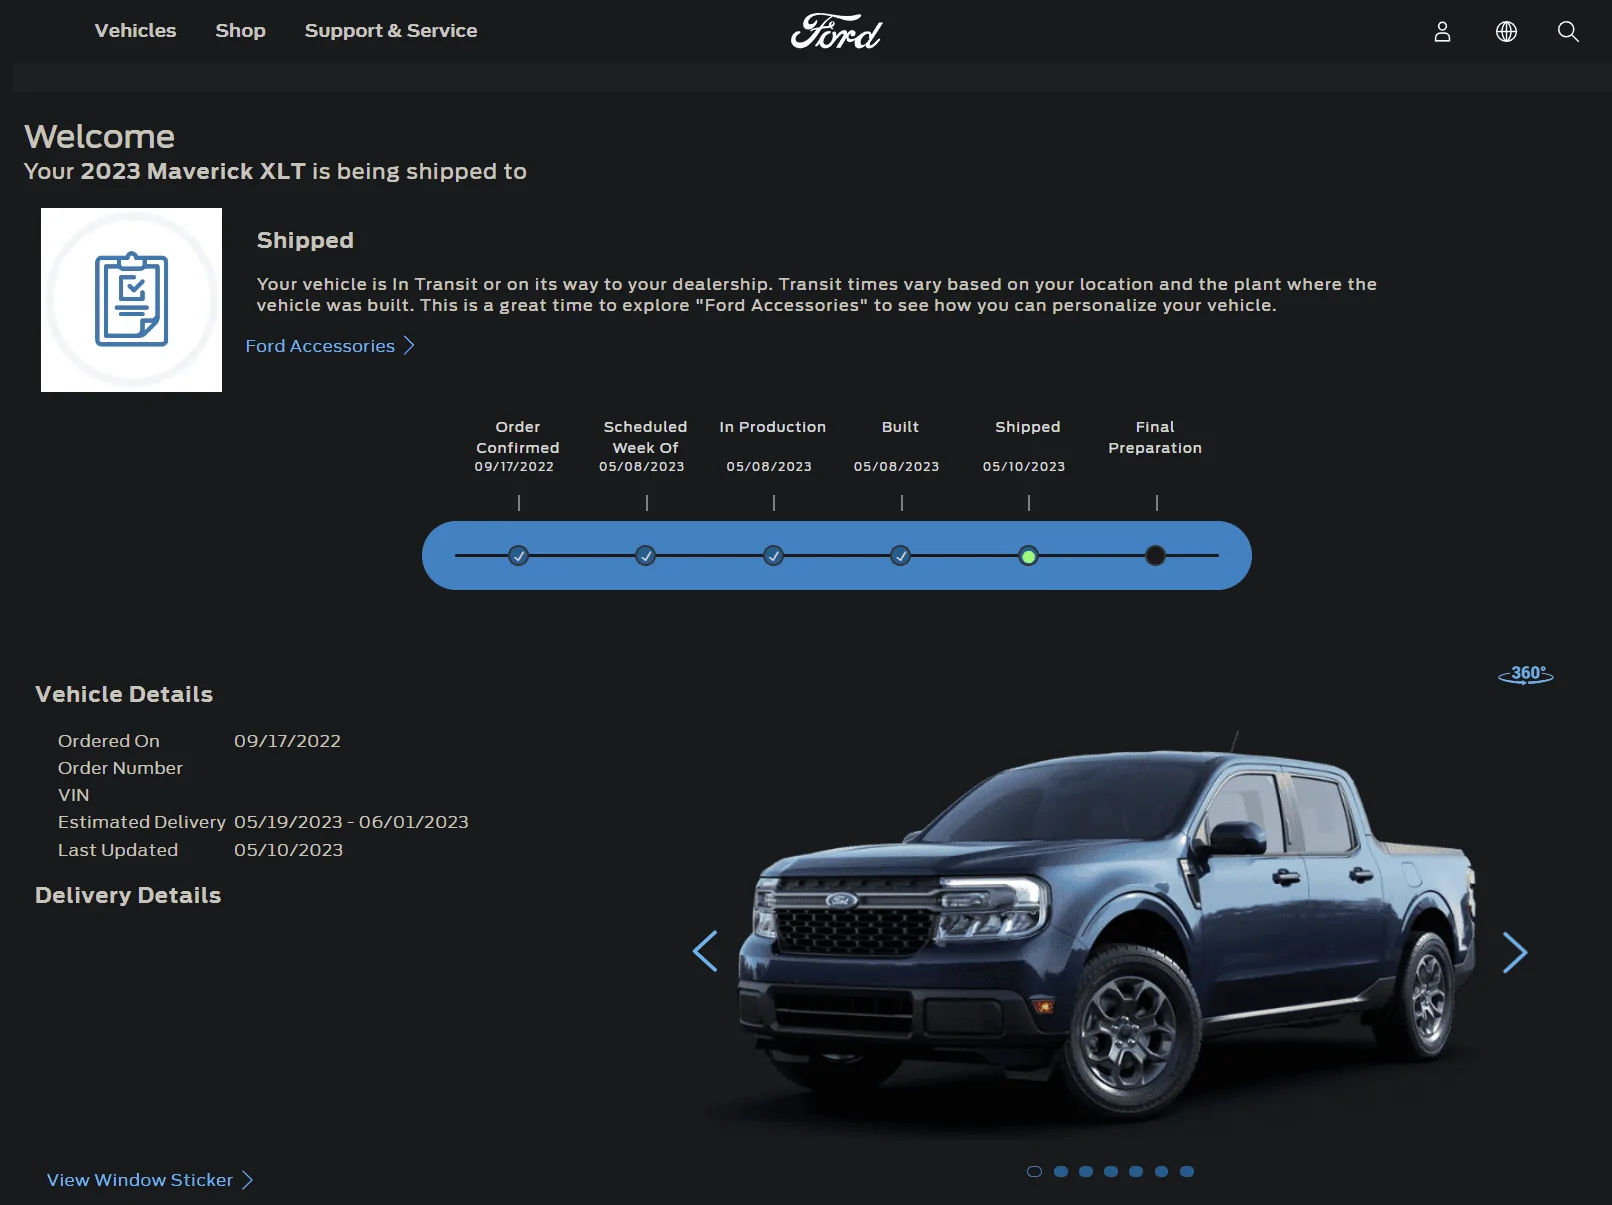Select the fifth carousel dot indicator
The image size is (1612, 1205).
[x=1136, y=1172]
